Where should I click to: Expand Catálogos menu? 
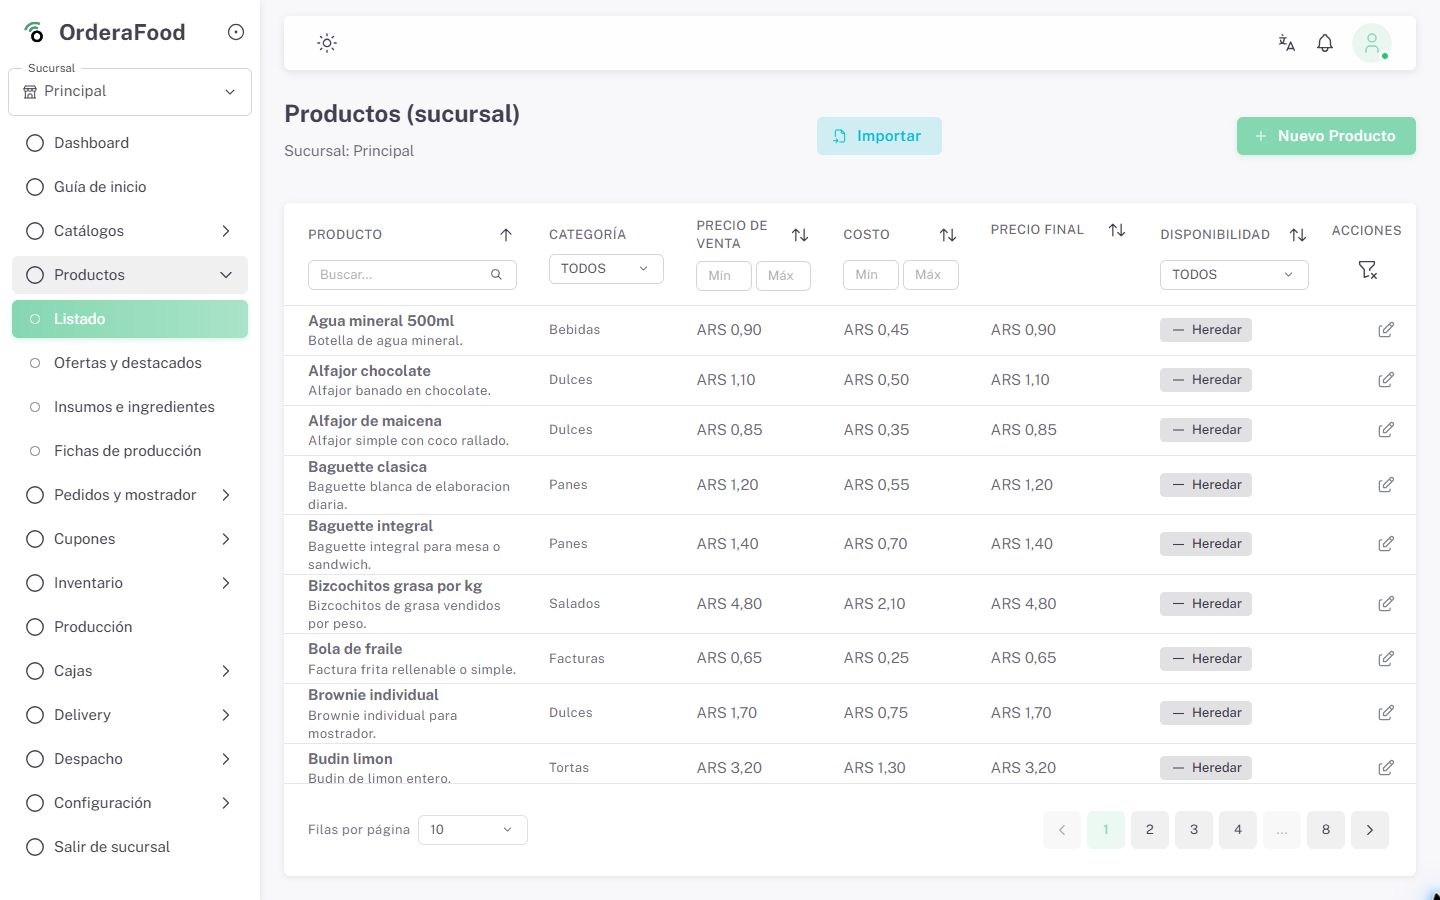(130, 231)
